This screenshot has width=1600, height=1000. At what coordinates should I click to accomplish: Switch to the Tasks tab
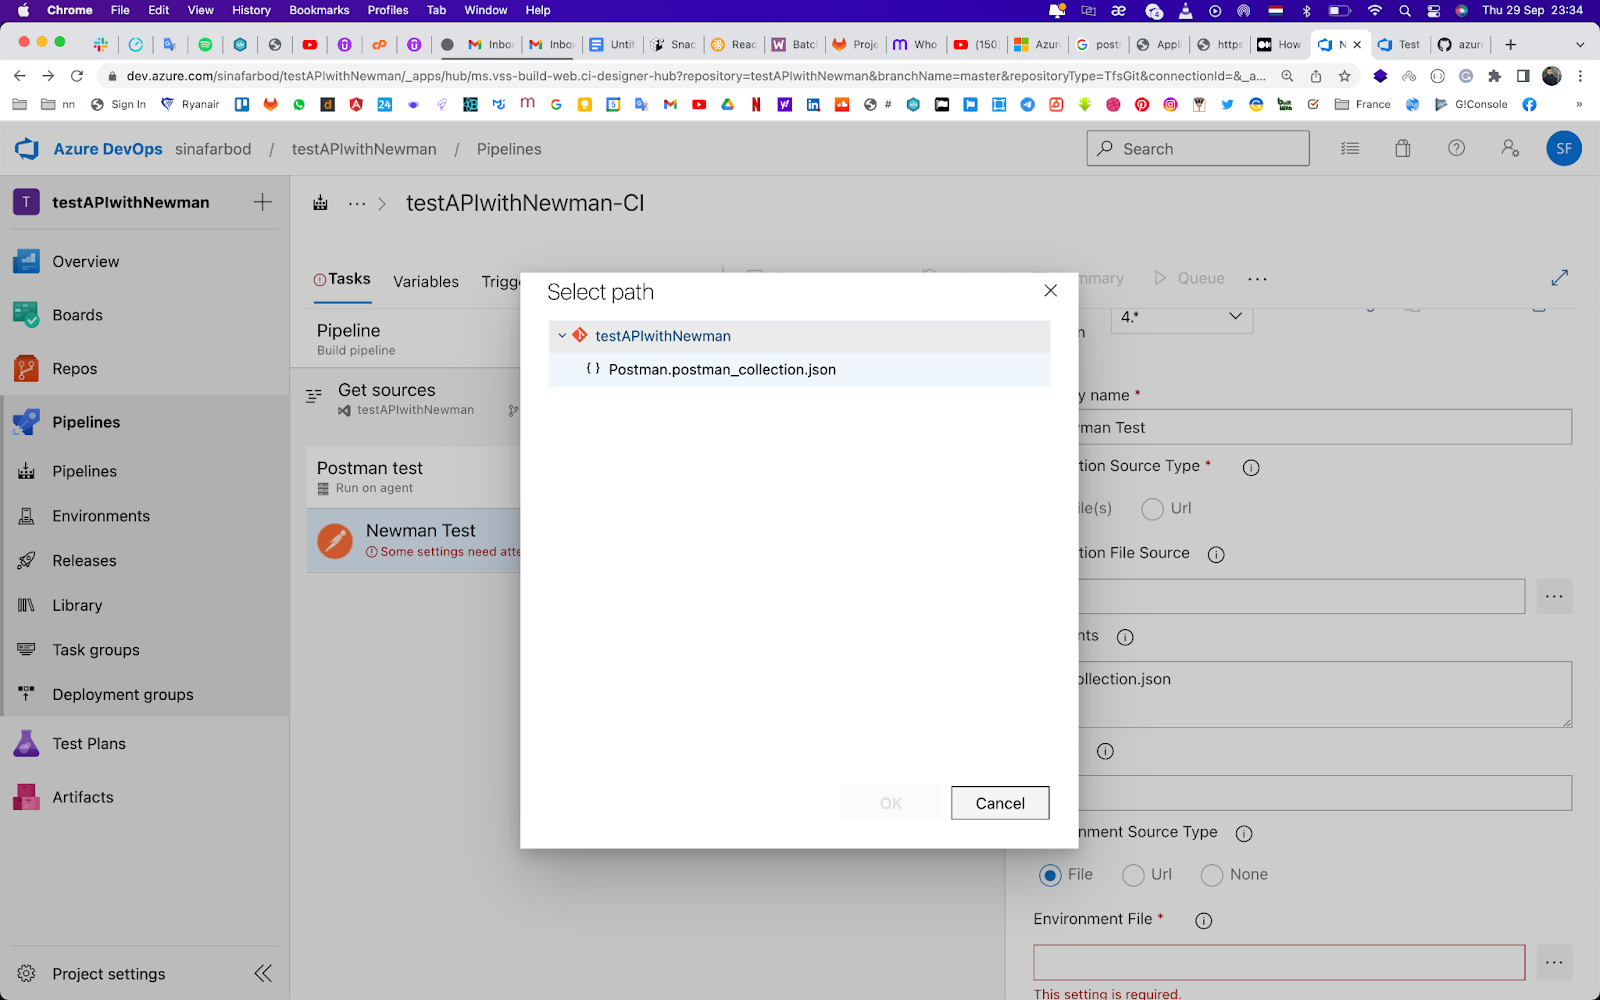[342, 280]
